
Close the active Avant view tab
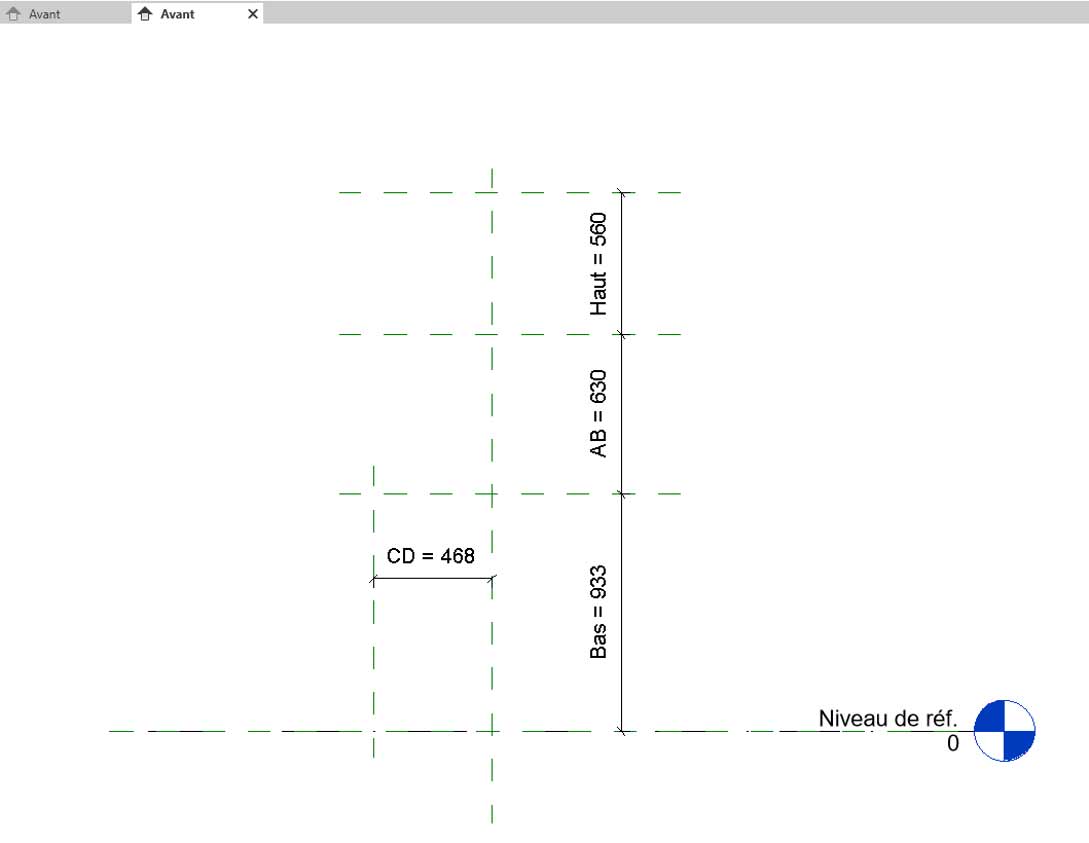(x=253, y=14)
